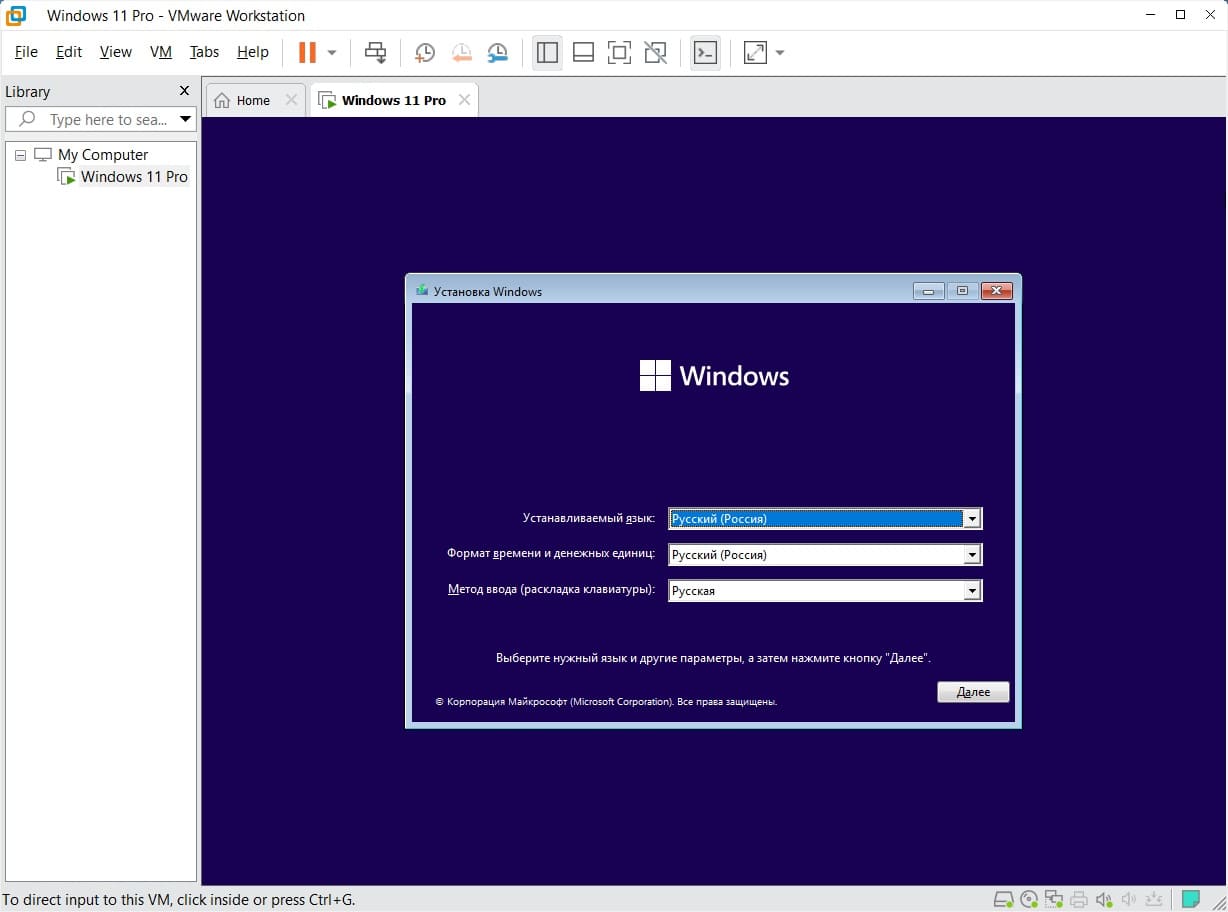The height and width of the screenshot is (912, 1228).
Task: Toggle the thumbnail bar view
Action: (x=583, y=53)
